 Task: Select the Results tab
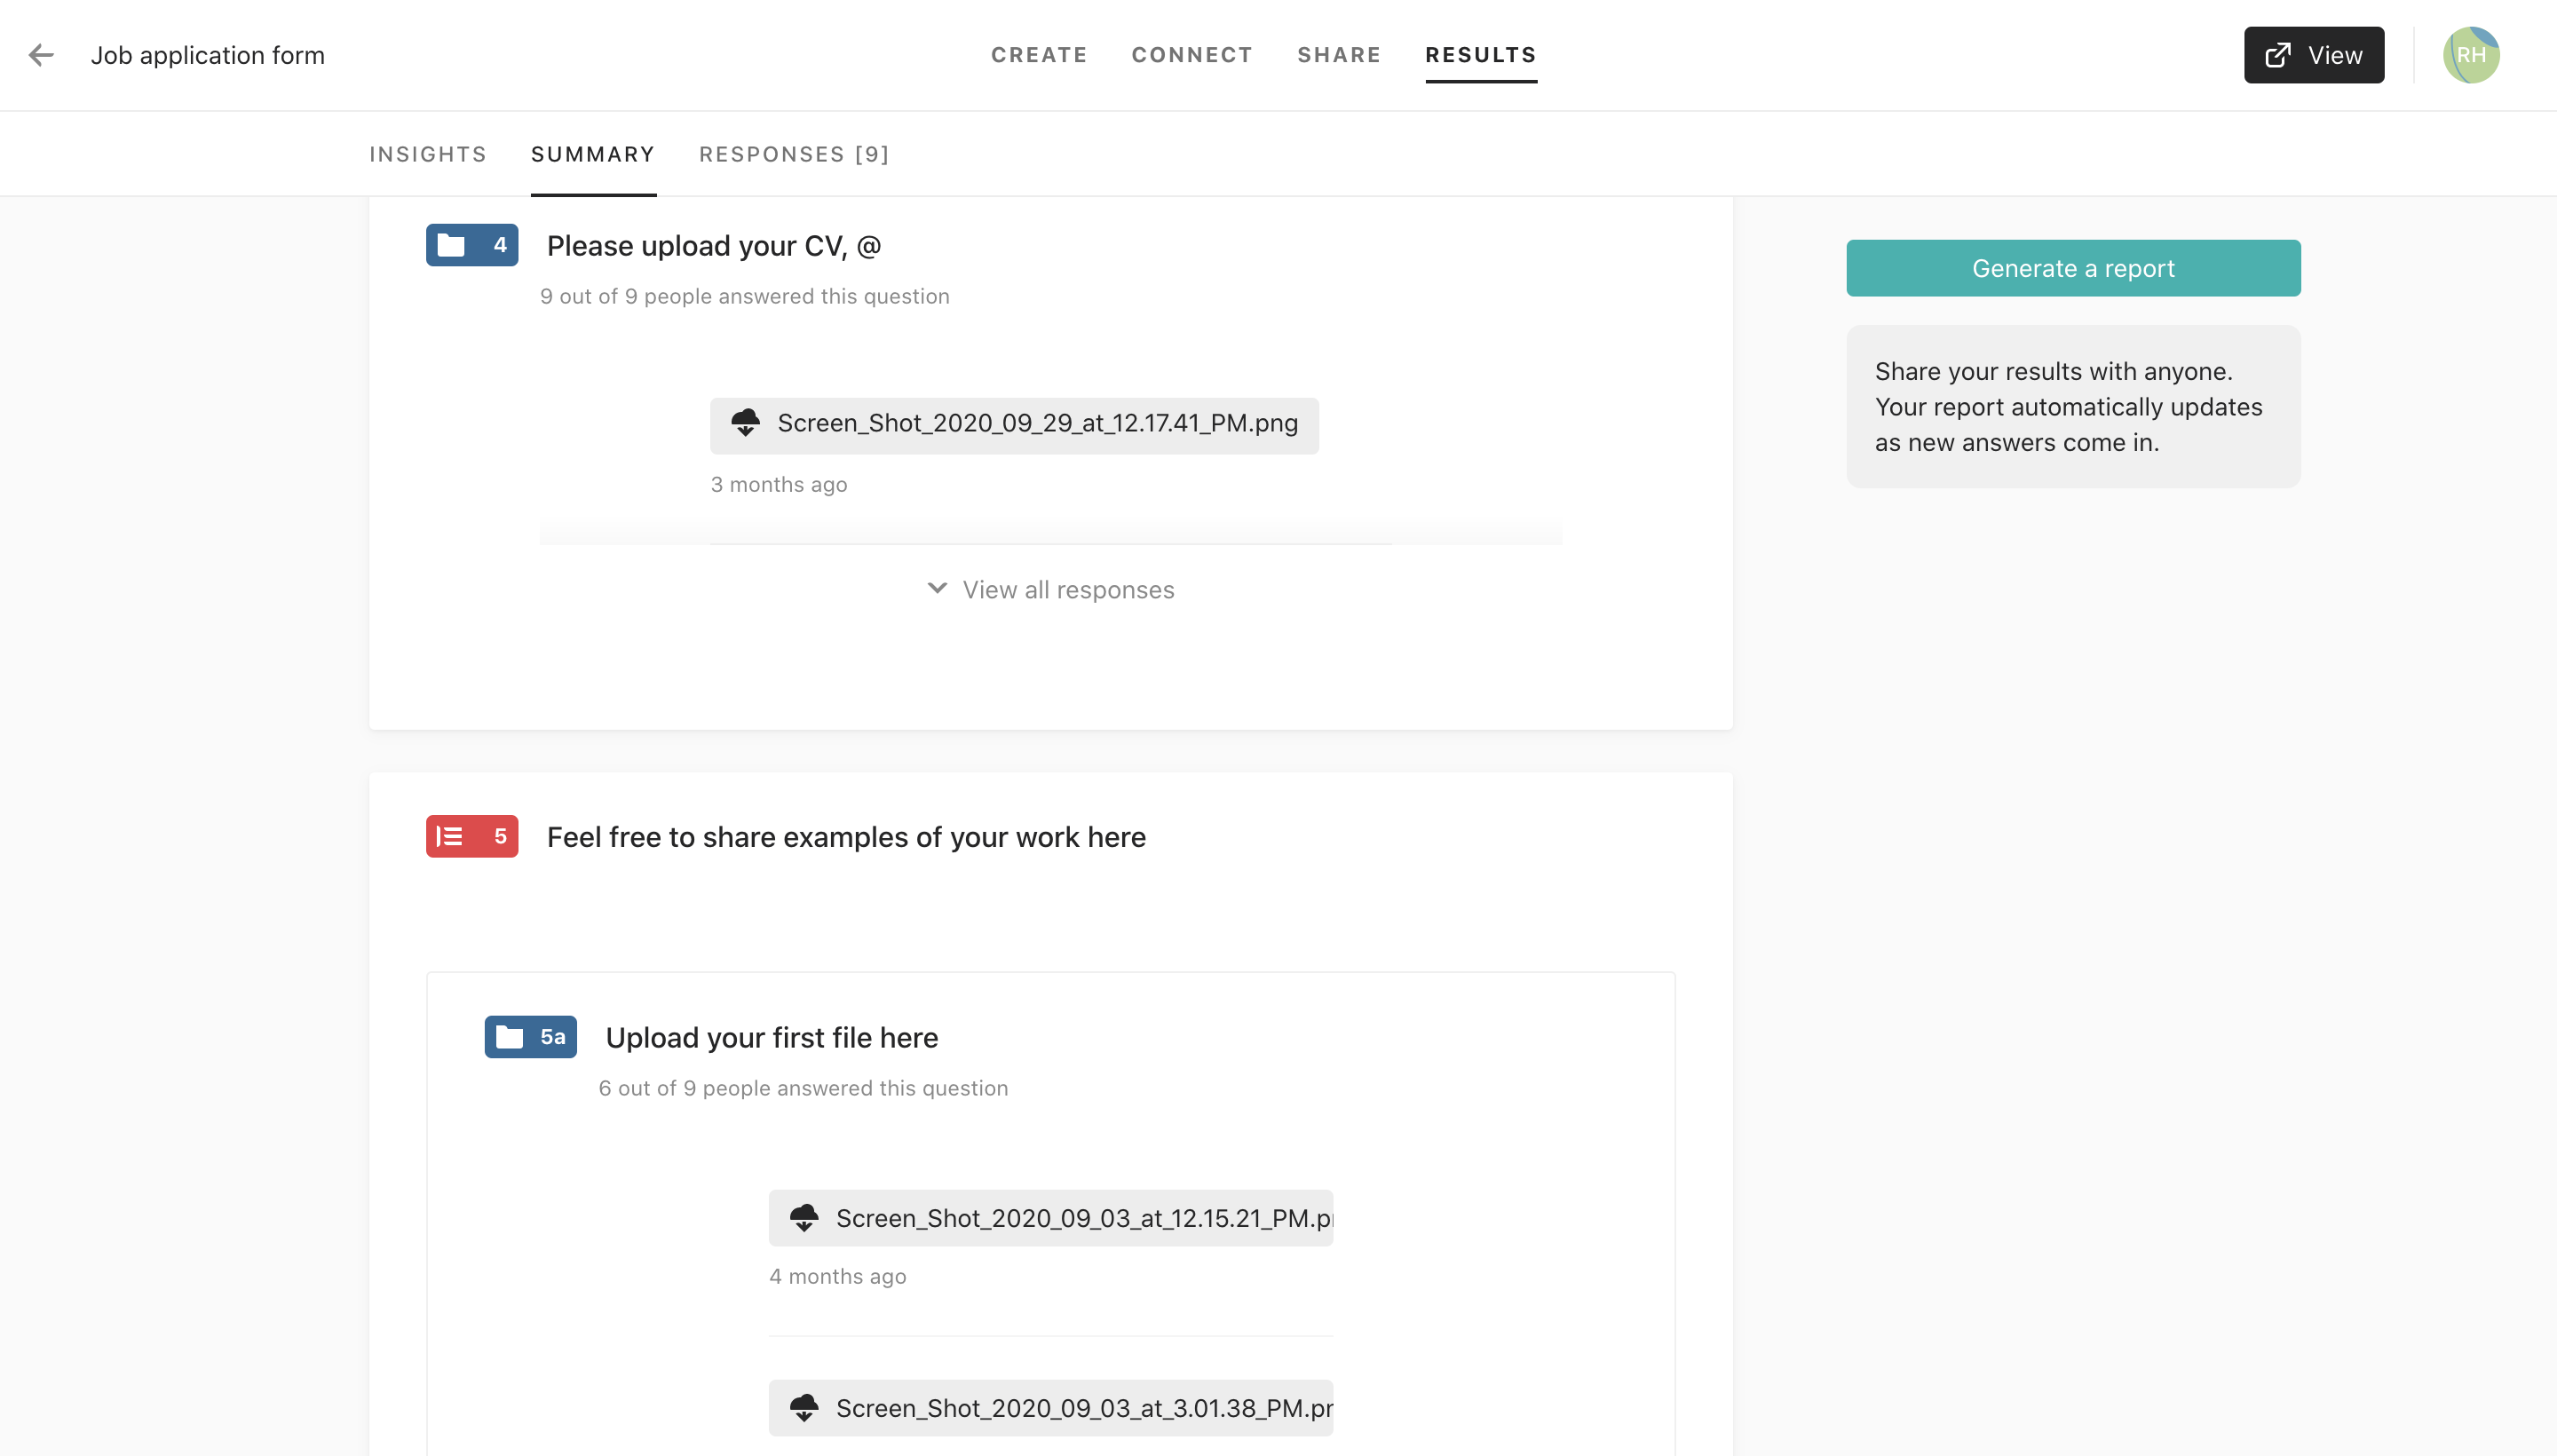[x=1481, y=55]
